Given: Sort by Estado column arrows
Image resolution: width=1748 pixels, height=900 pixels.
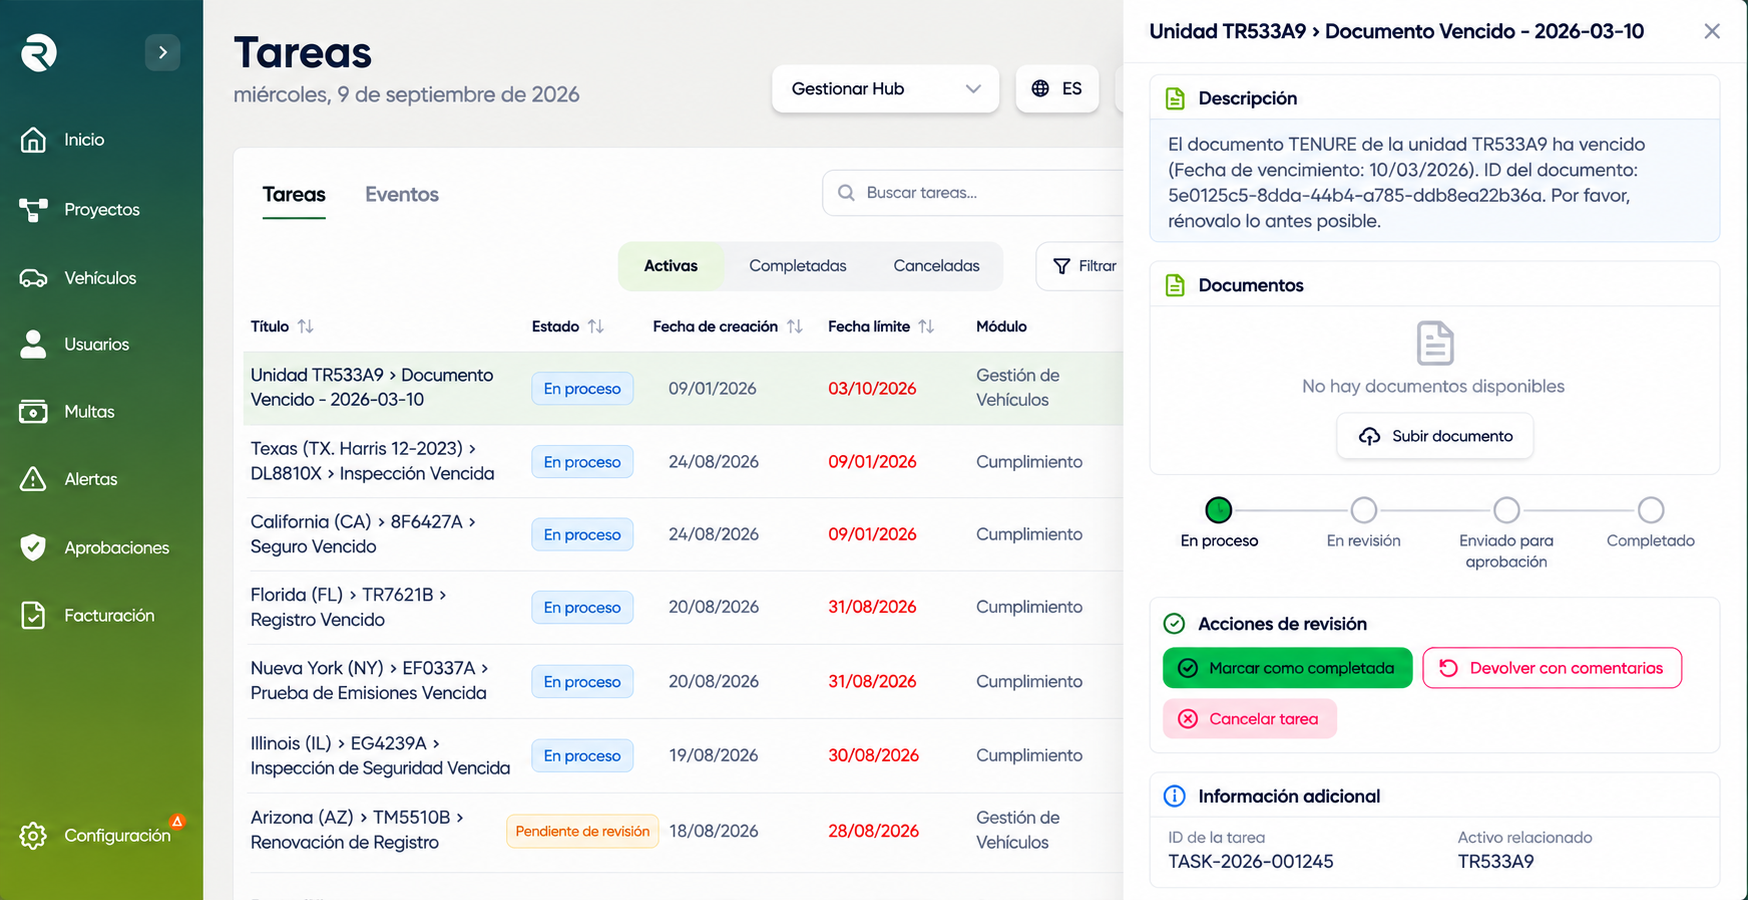Looking at the screenshot, I should click(x=596, y=326).
